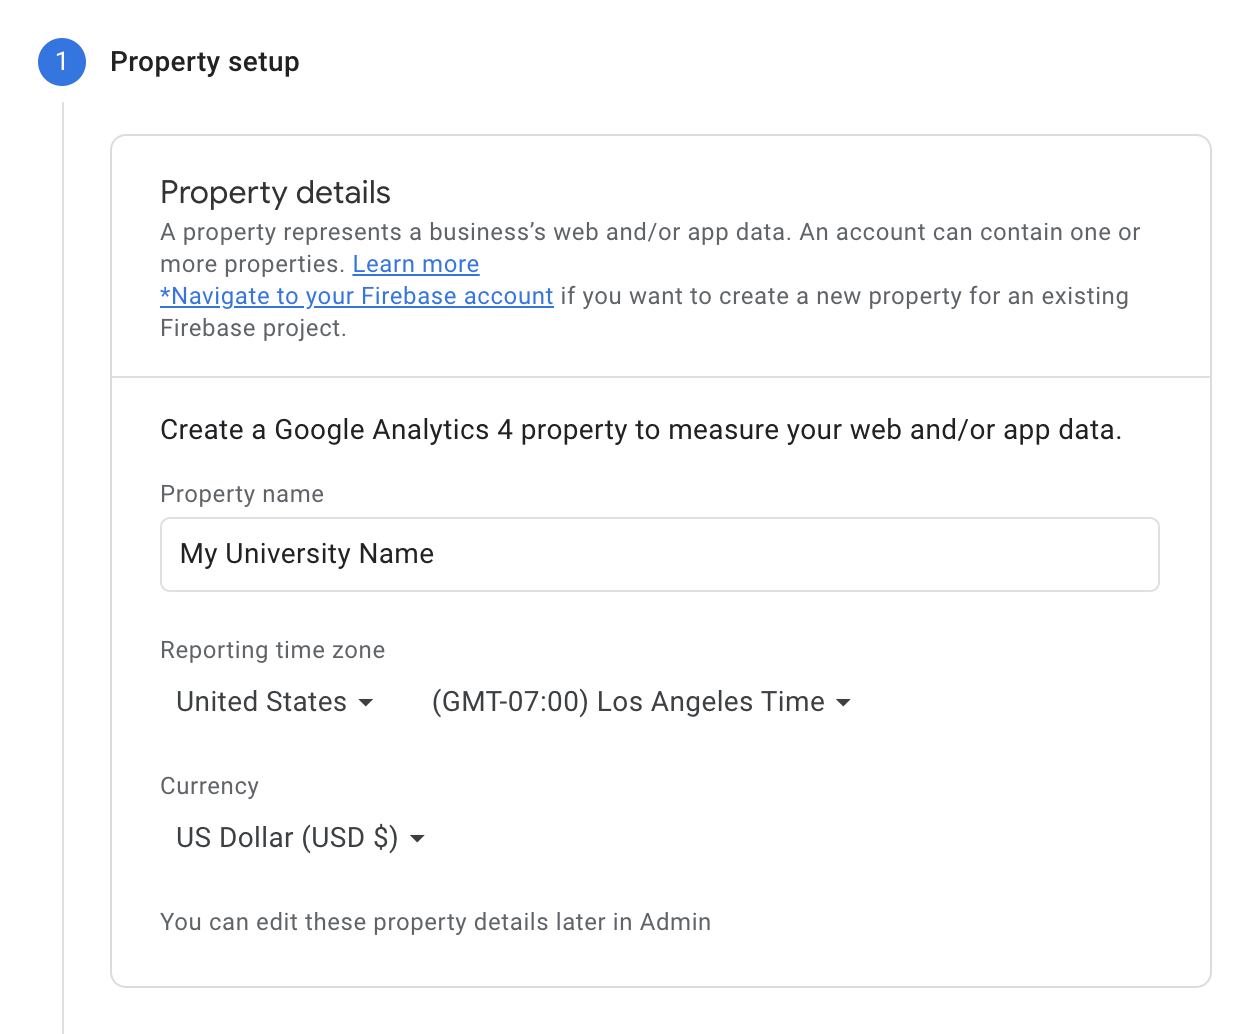Click the Property name label
This screenshot has height=1034, width=1248.
point(242,494)
